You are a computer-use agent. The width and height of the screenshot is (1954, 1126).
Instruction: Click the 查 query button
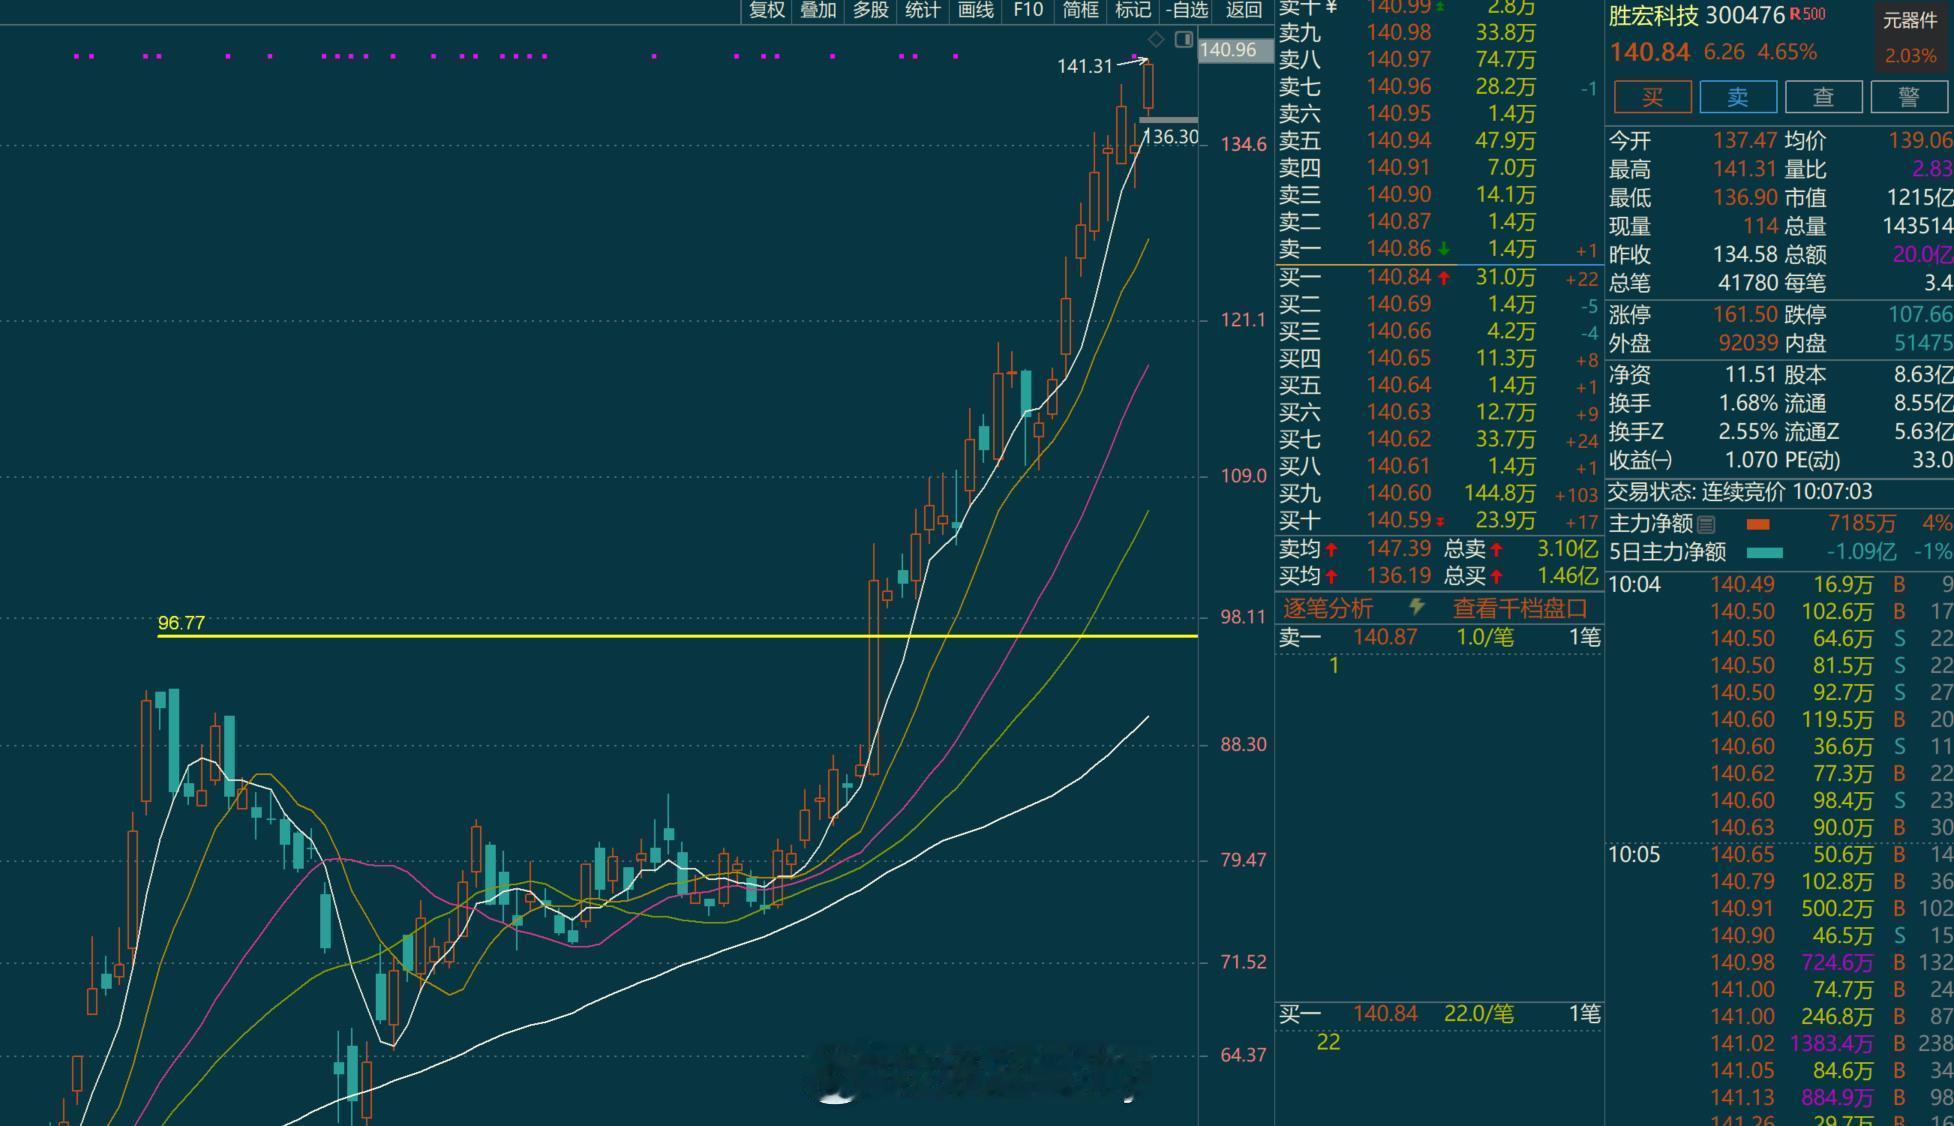pos(1823,97)
